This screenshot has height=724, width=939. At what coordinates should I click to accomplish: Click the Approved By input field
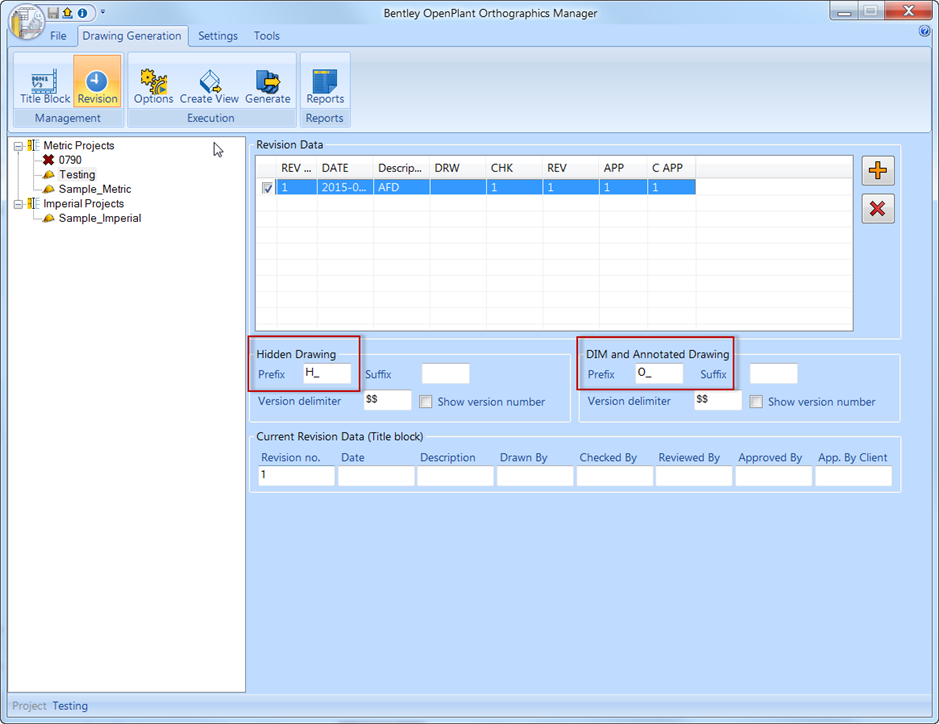tap(774, 476)
